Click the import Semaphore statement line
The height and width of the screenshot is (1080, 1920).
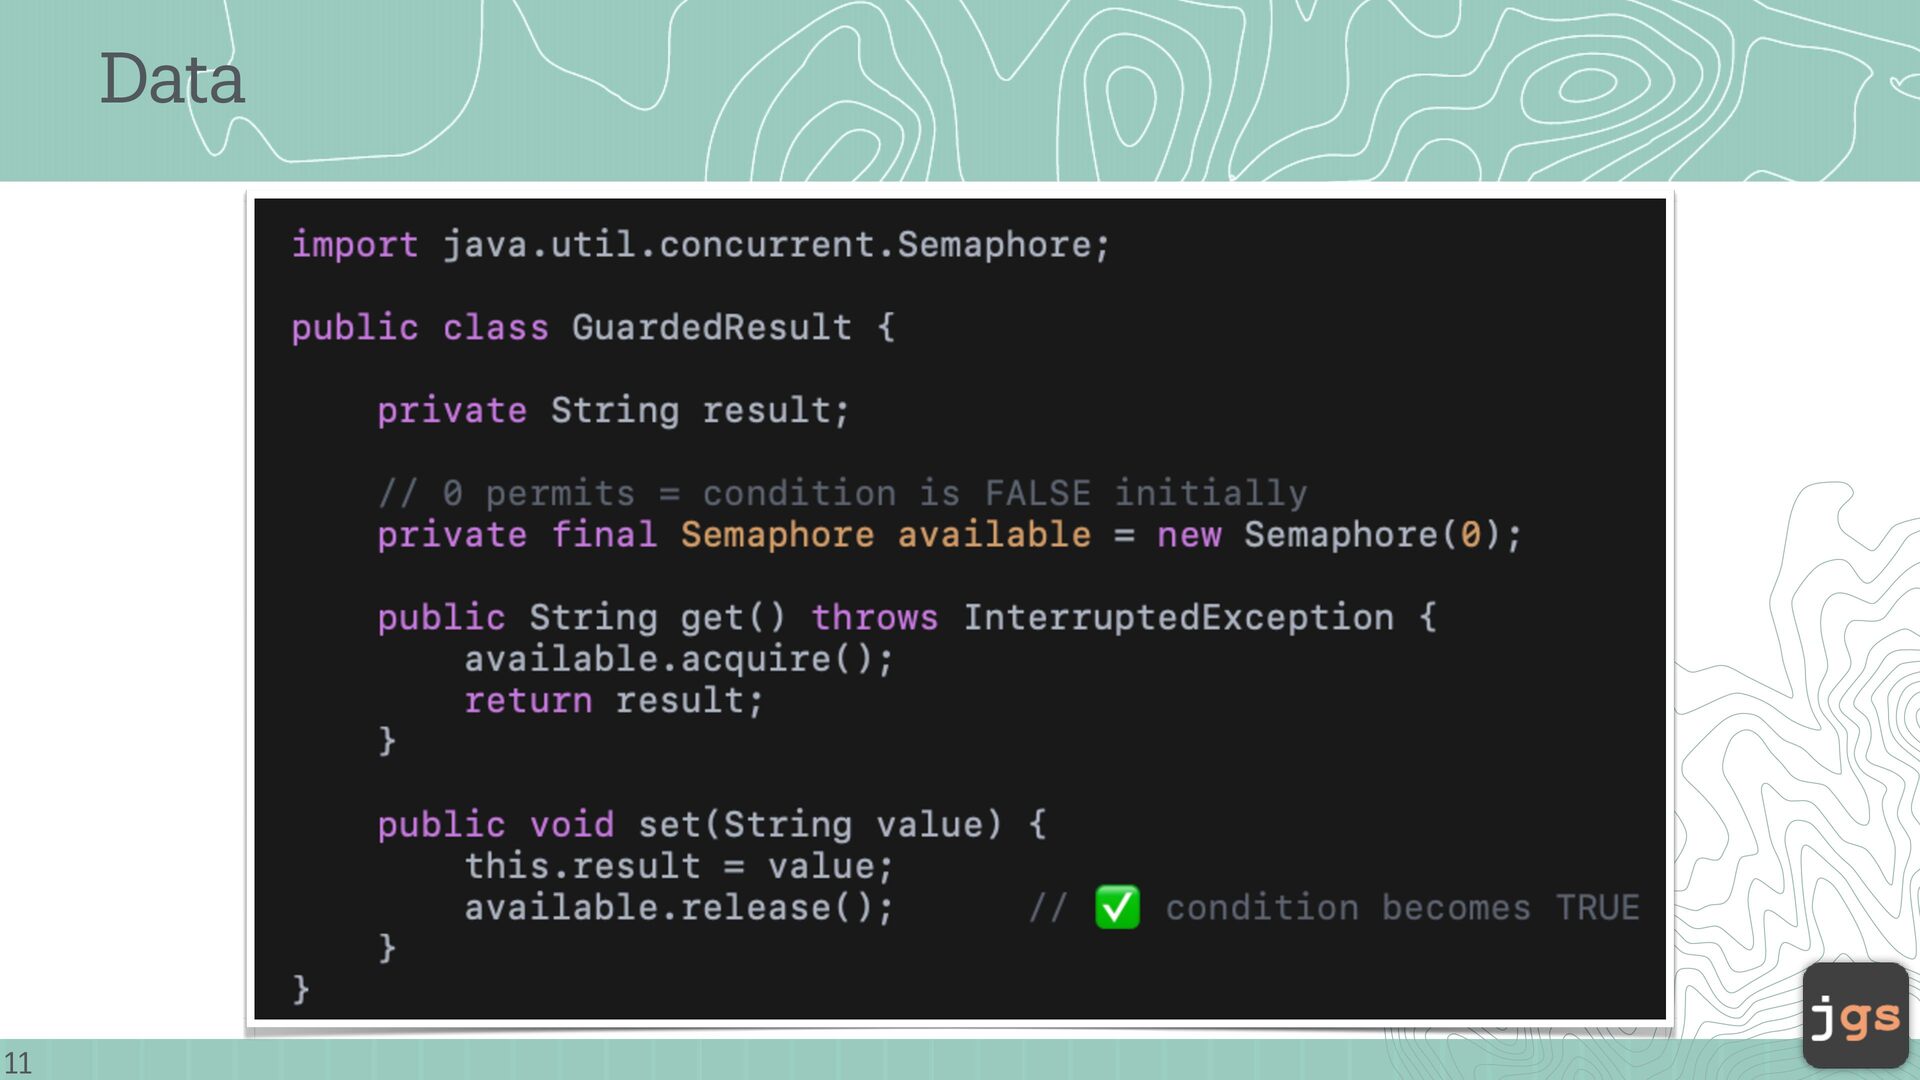(x=700, y=245)
